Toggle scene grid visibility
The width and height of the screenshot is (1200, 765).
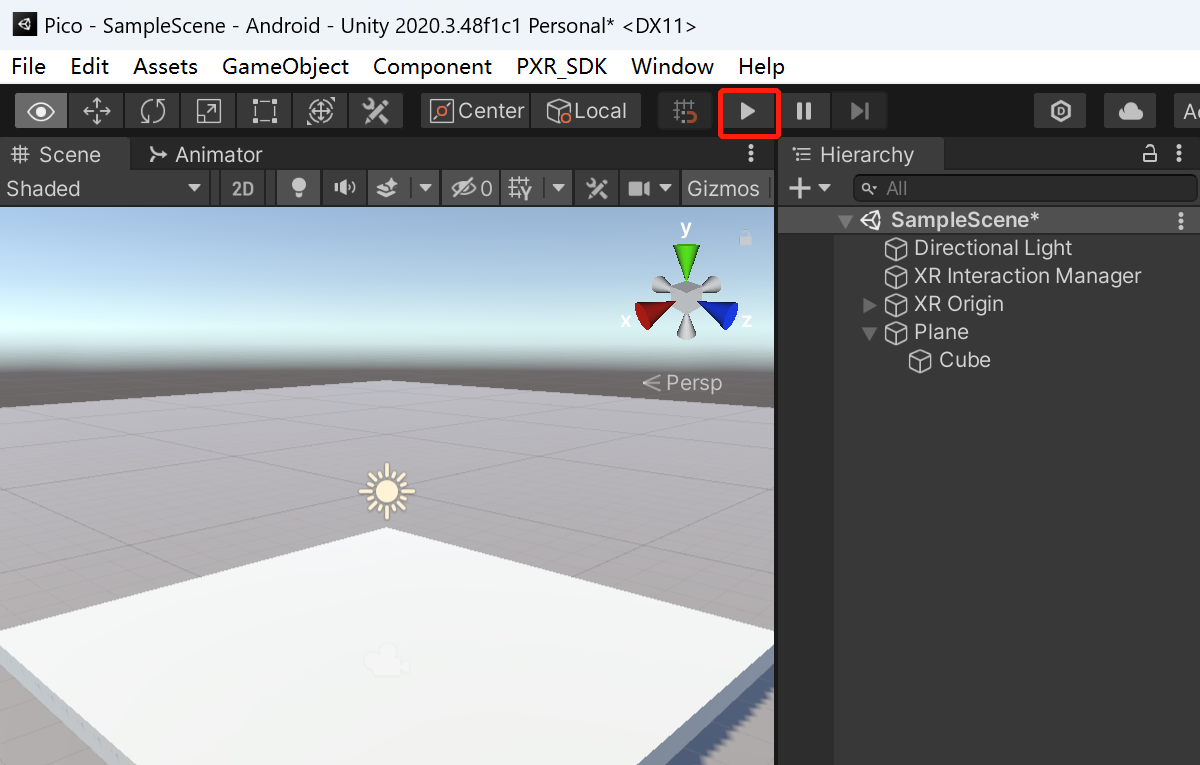pyautogui.click(x=522, y=188)
